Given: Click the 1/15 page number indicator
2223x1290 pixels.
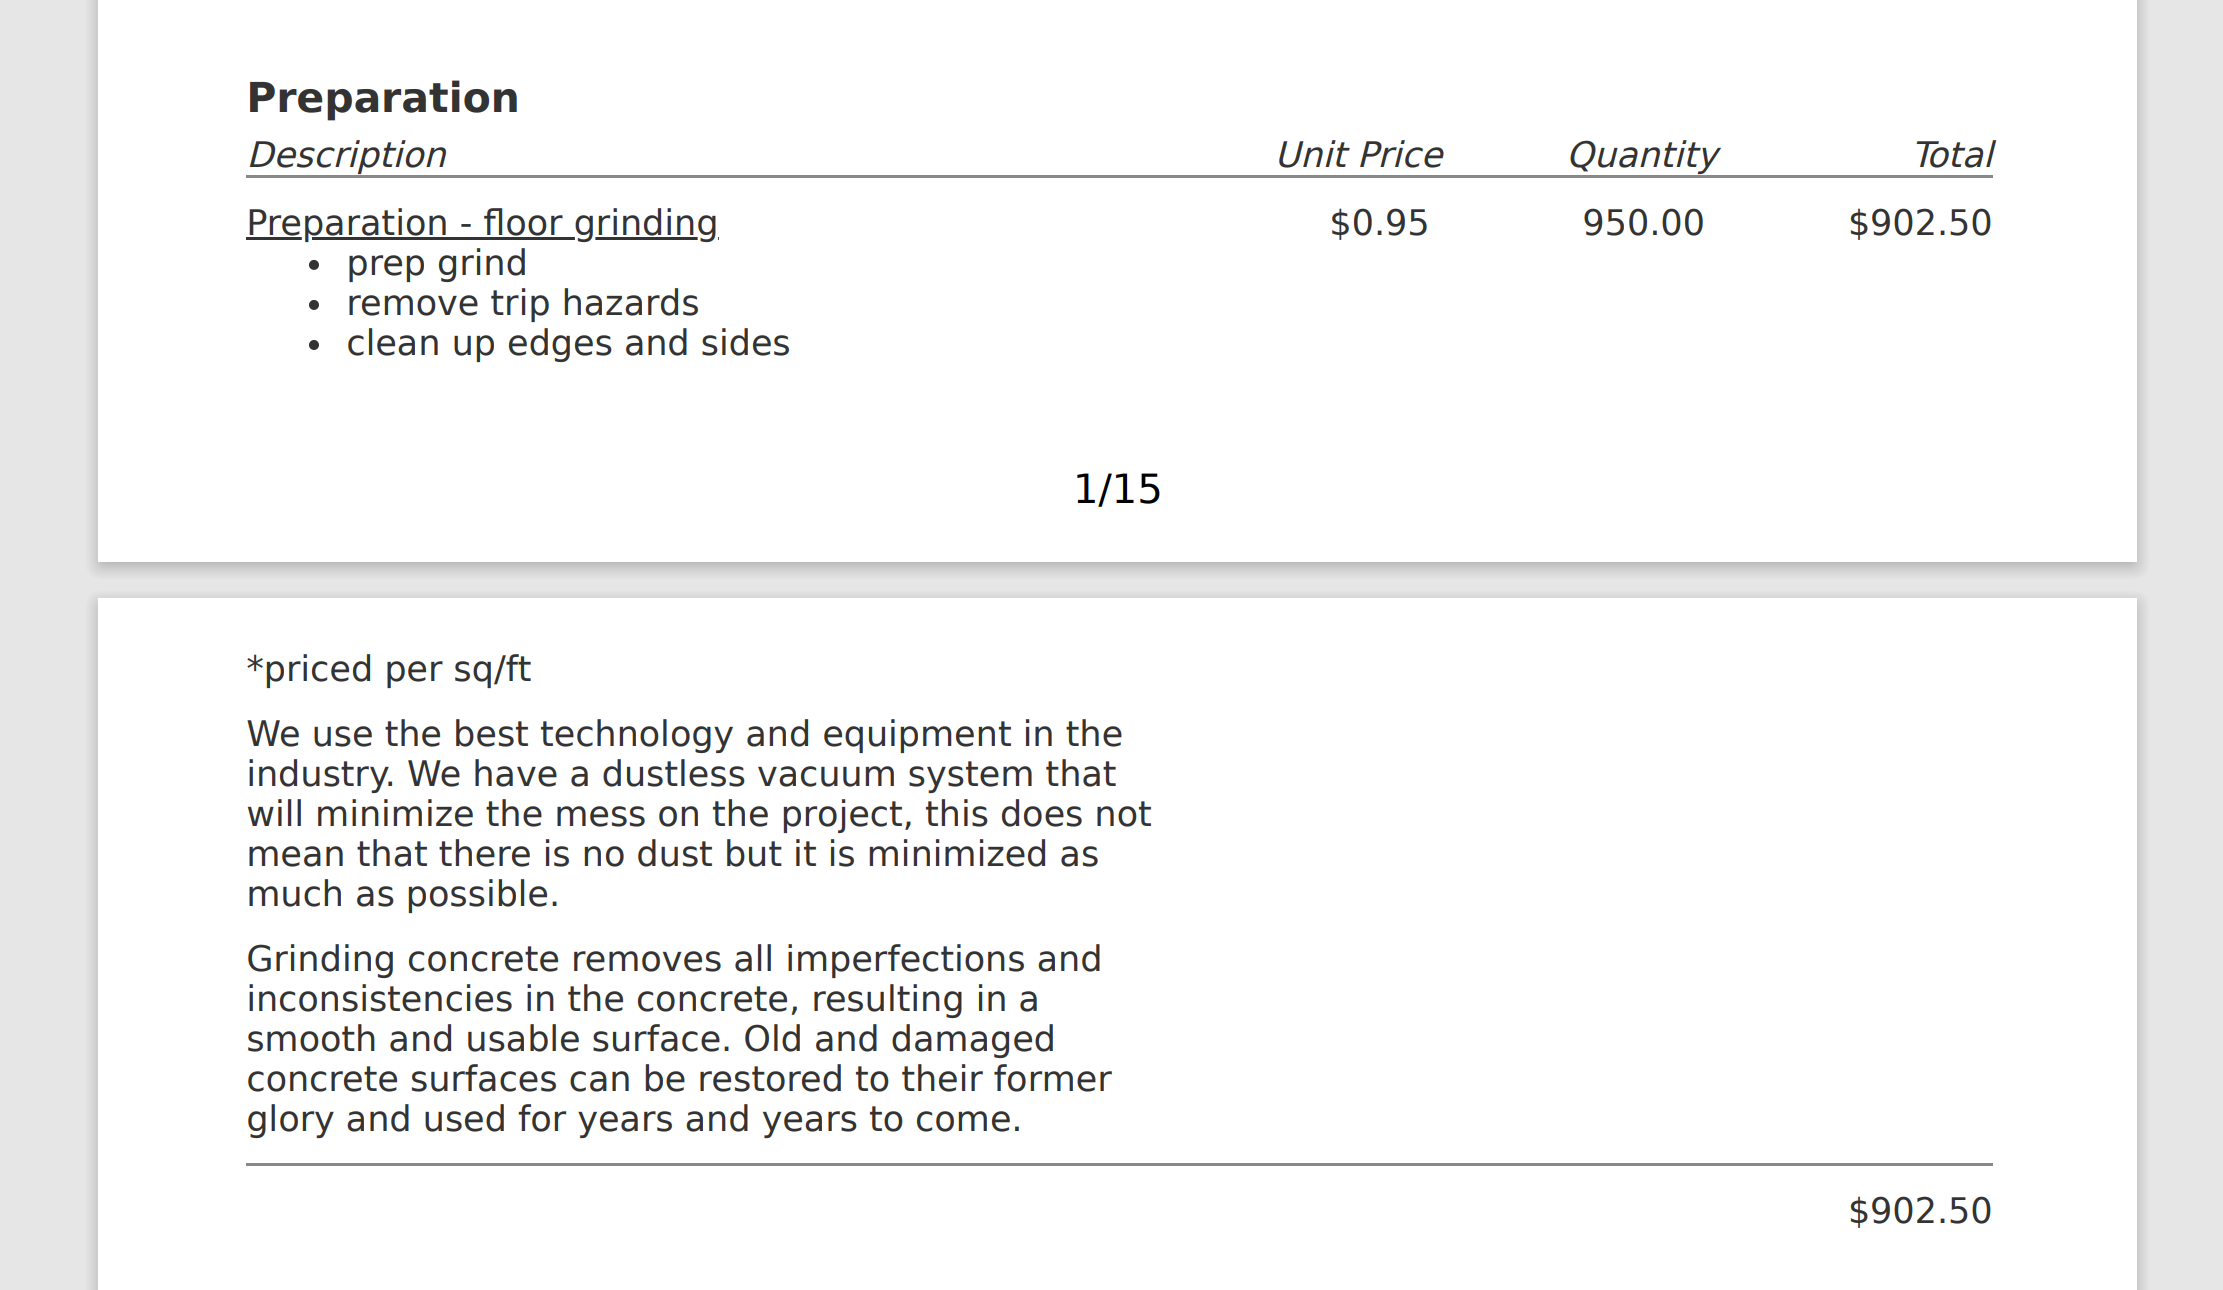Looking at the screenshot, I should point(1117,489).
